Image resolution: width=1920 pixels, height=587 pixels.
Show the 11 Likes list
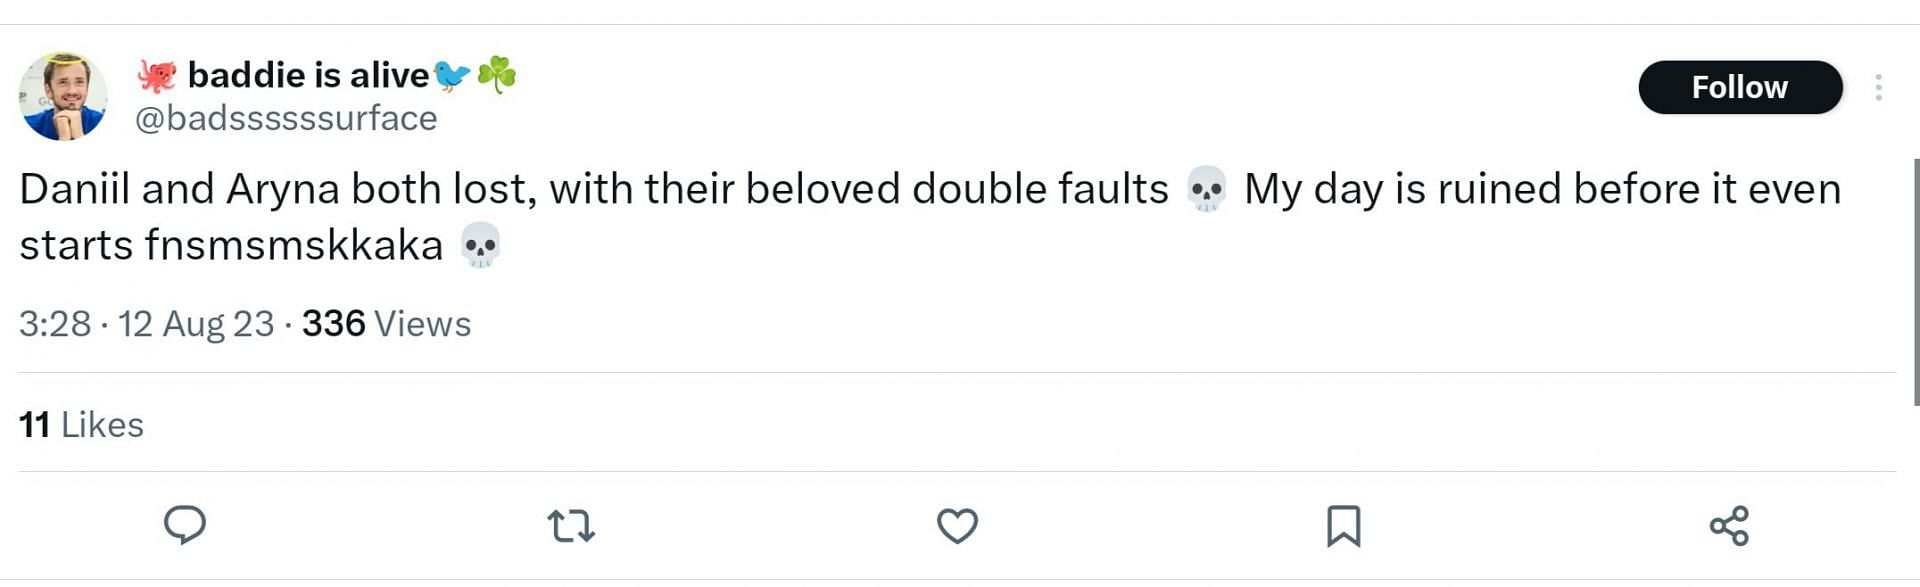click(81, 425)
